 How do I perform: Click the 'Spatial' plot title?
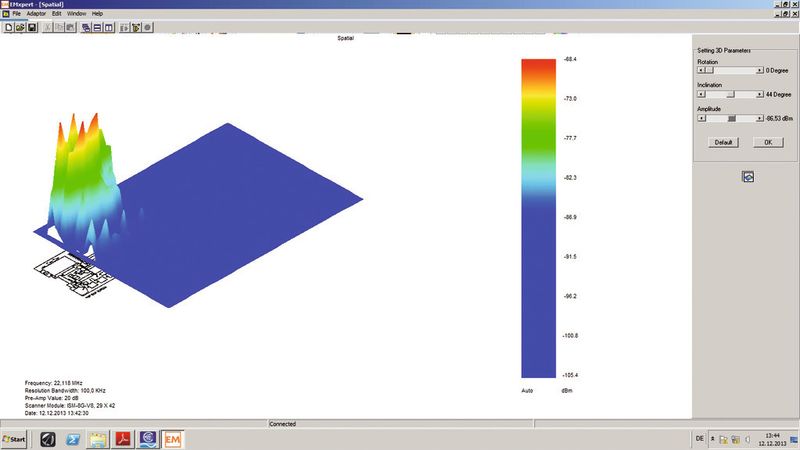[345, 38]
